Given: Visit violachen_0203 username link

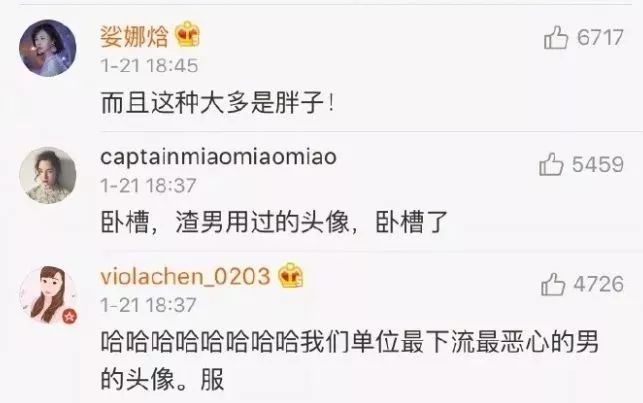Looking at the screenshot, I should (x=185, y=277).
